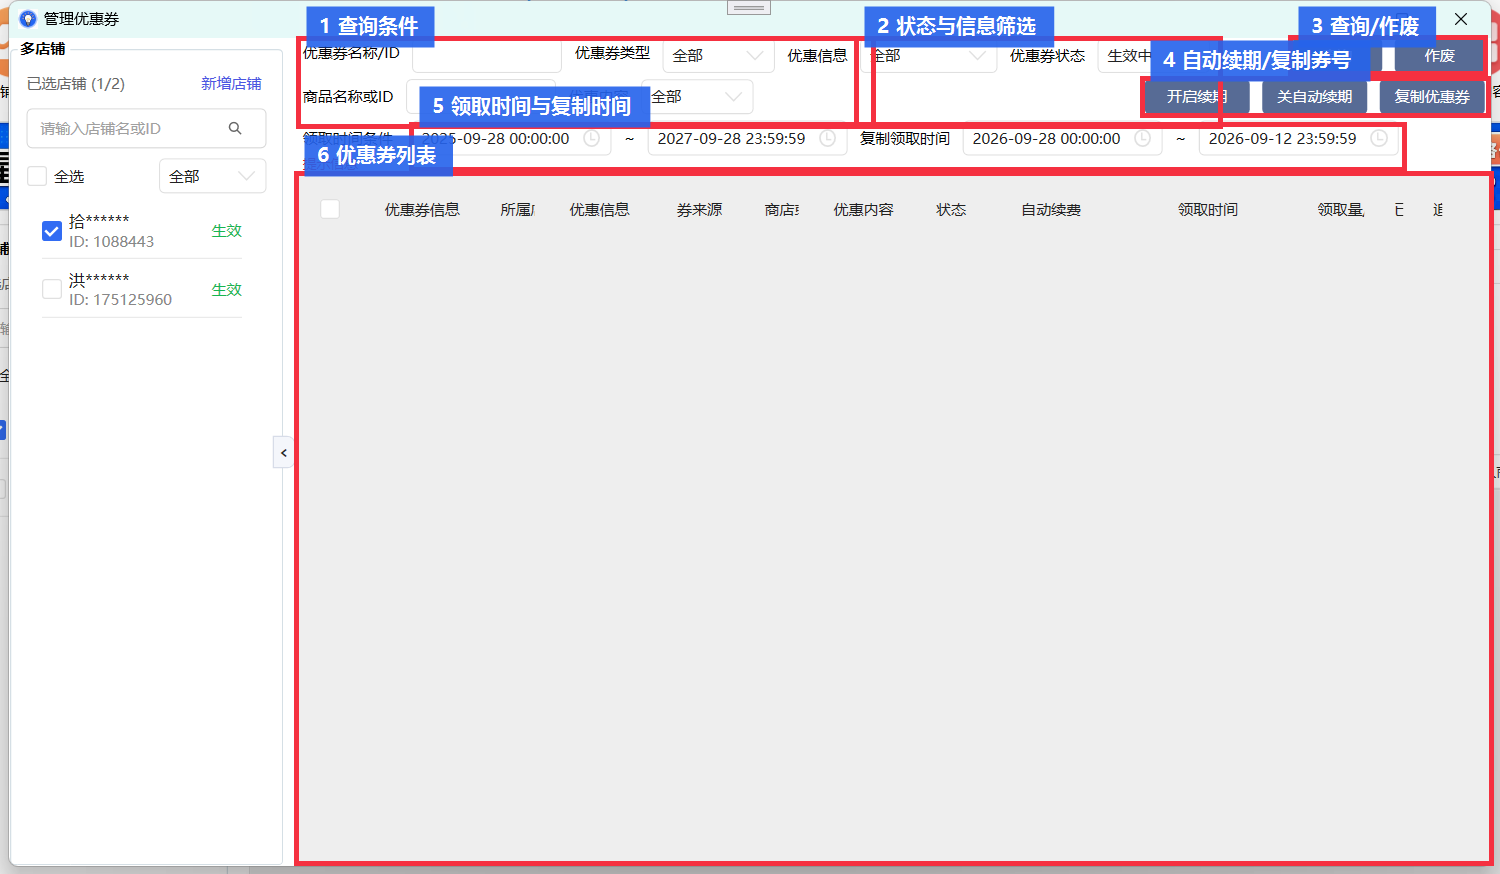Screen dimensions: 1500x874
Task: Click clock icon of 2026-09-12 23:59:59 field
Action: tap(1379, 139)
